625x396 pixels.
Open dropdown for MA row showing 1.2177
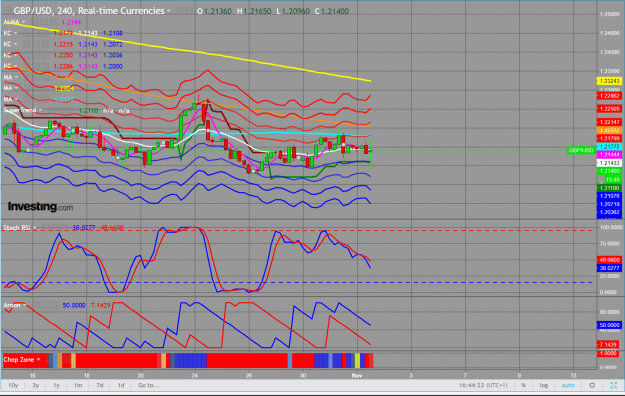point(16,99)
